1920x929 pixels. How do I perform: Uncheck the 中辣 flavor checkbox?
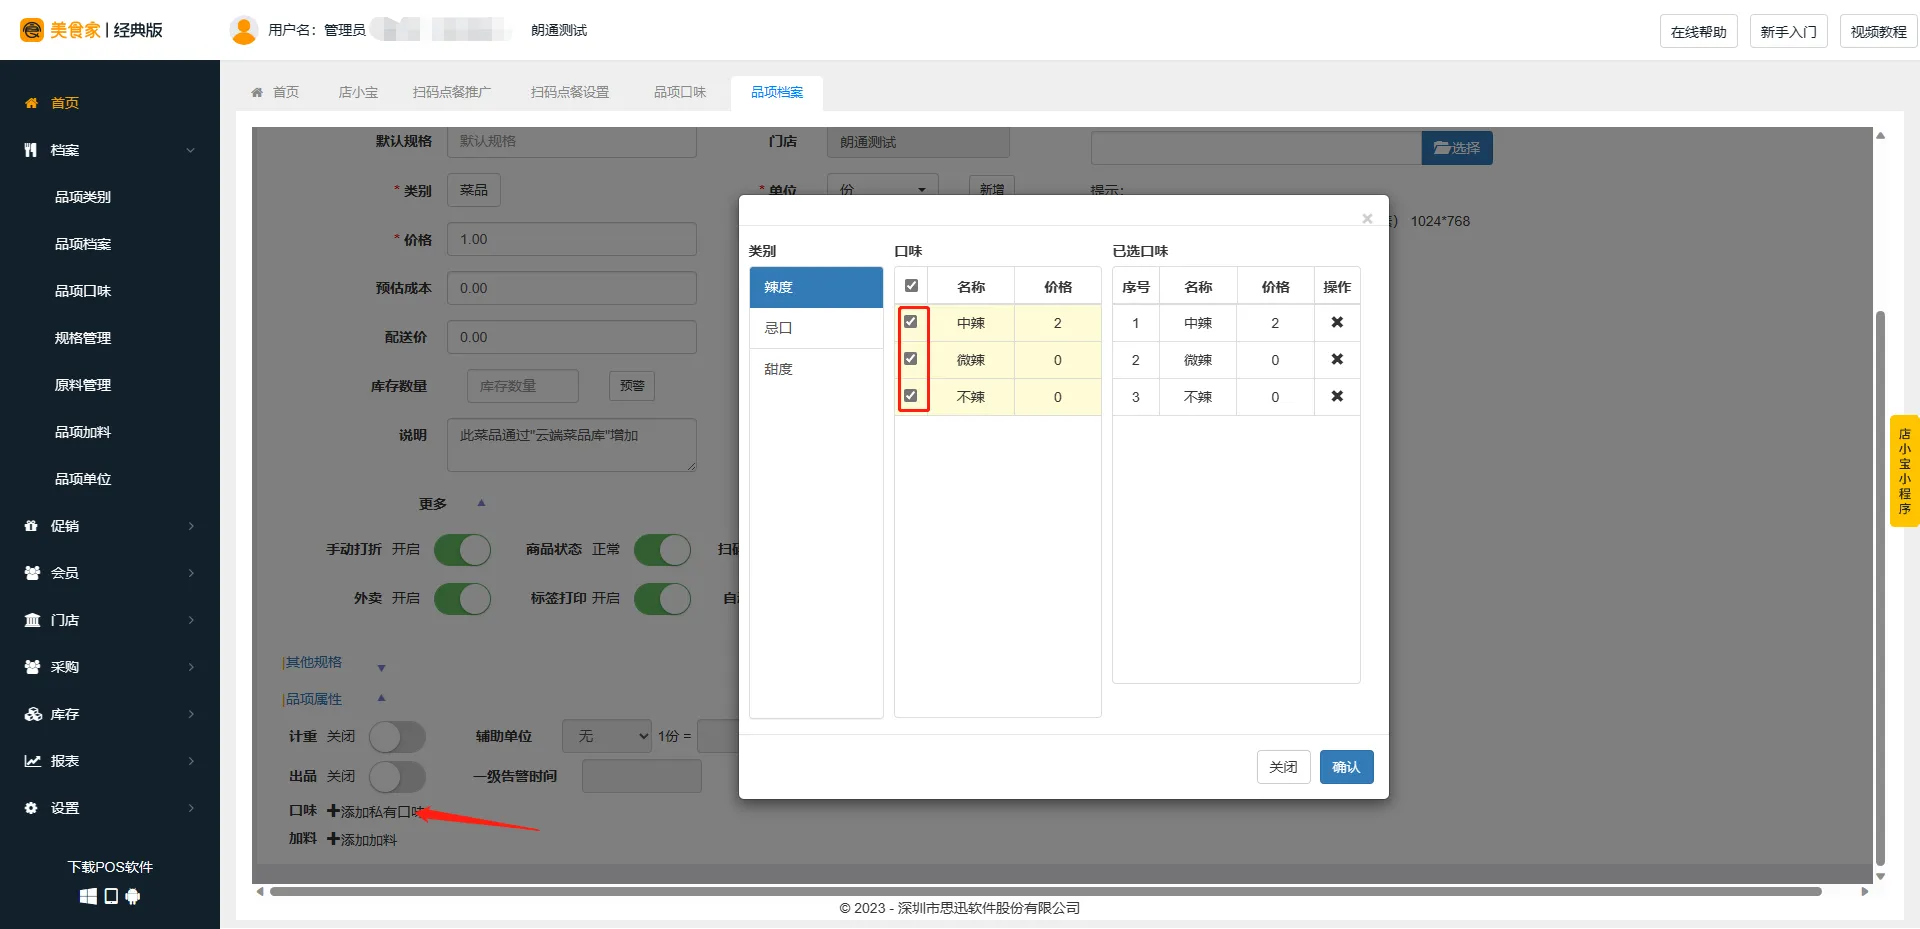911,322
